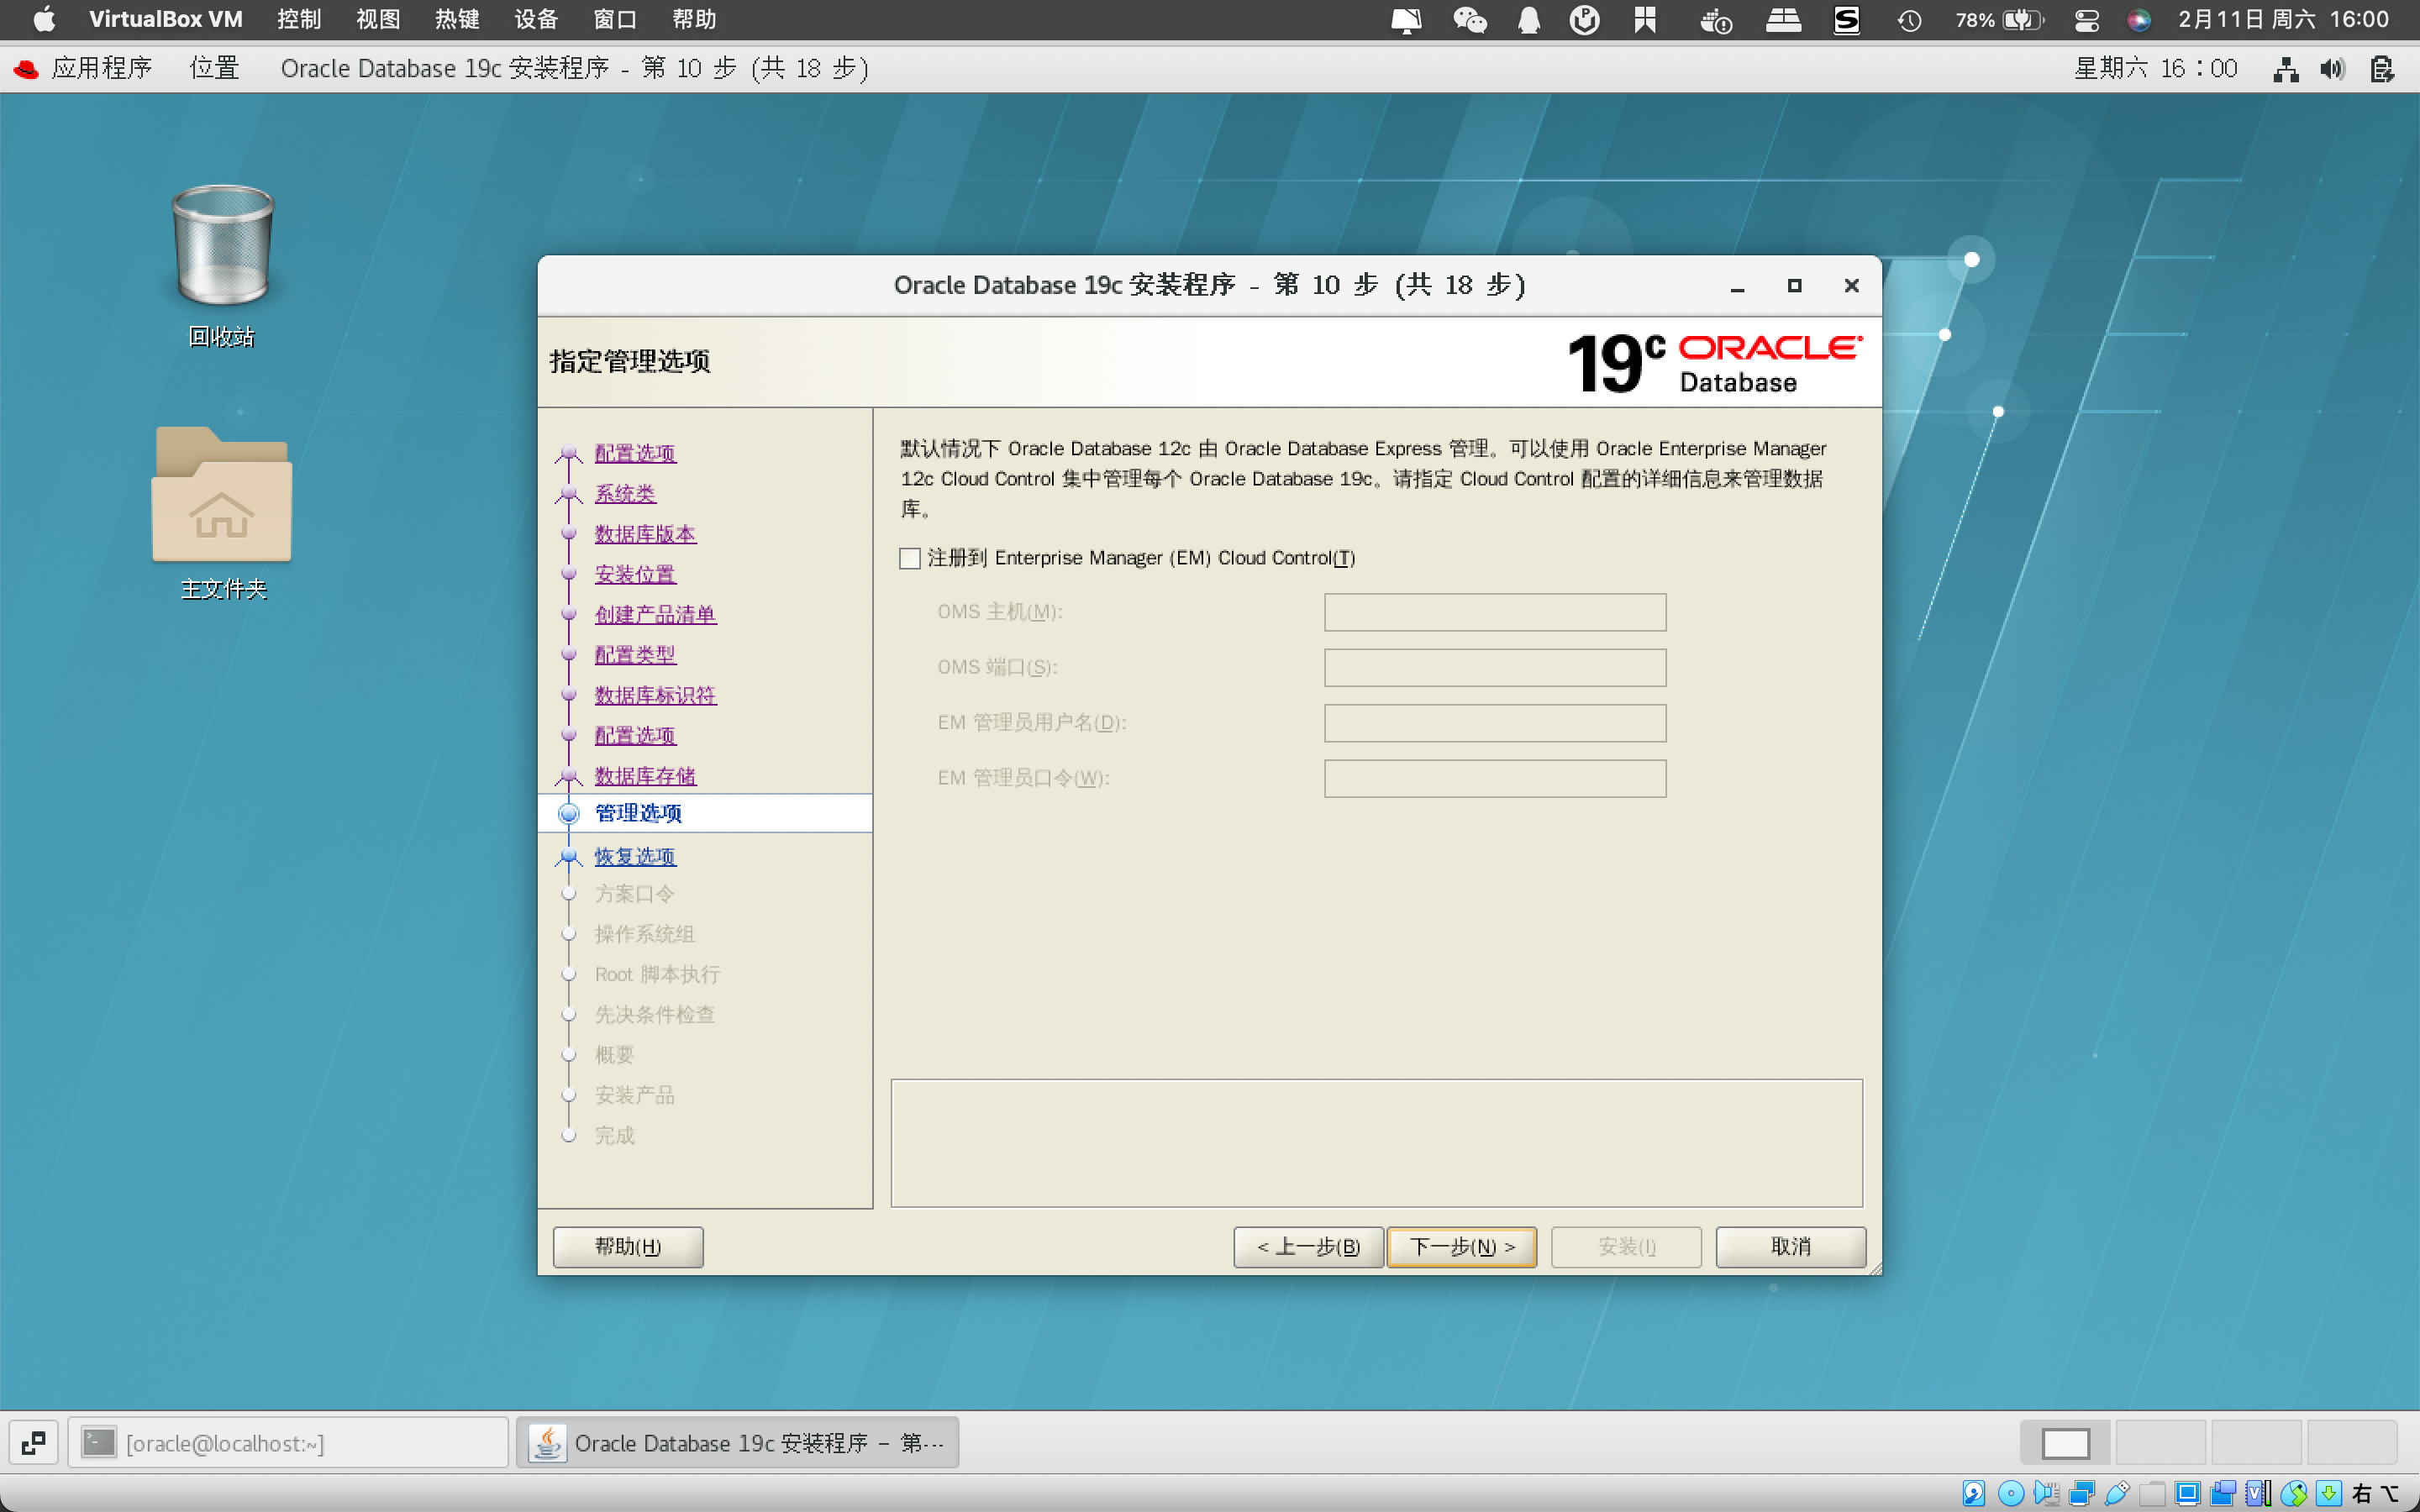Open macOS Control Center icon
This screenshot has height=1512, width=2420.
(2086, 20)
